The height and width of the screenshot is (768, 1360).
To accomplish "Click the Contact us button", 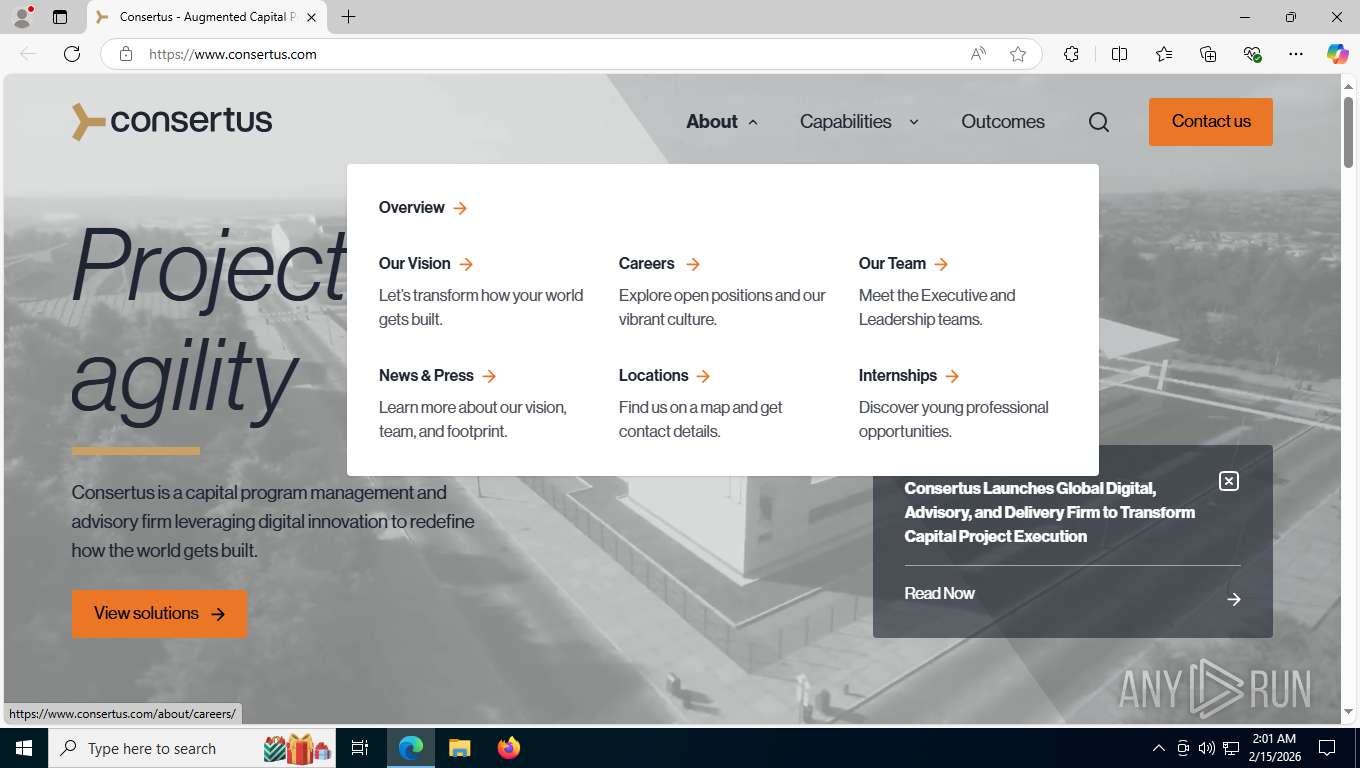I will tap(1211, 122).
